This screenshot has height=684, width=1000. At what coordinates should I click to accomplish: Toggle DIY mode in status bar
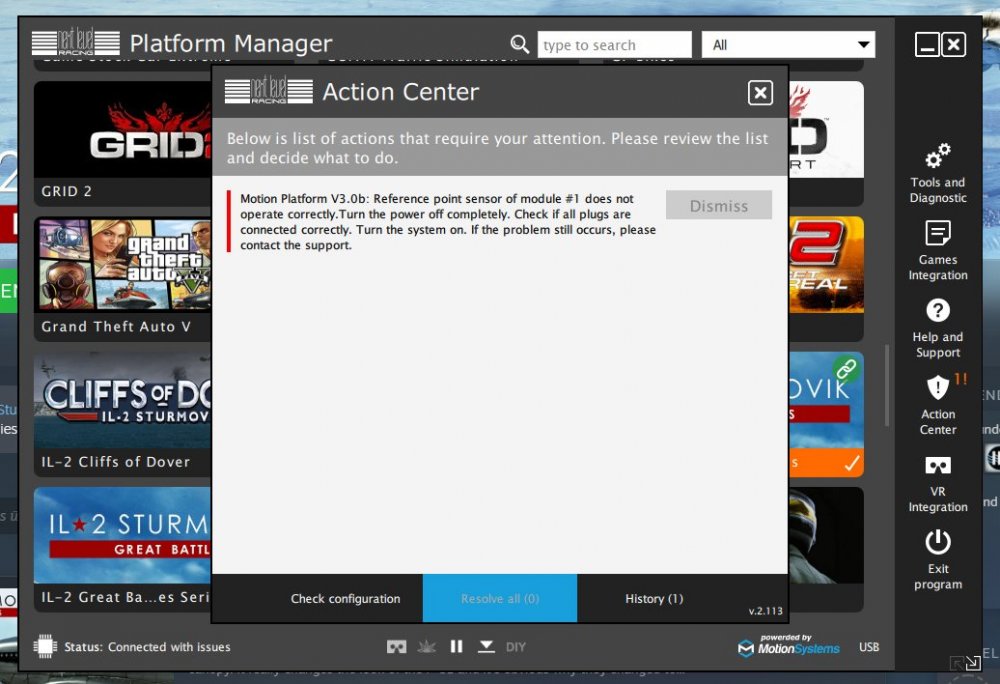pyautogui.click(x=515, y=647)
